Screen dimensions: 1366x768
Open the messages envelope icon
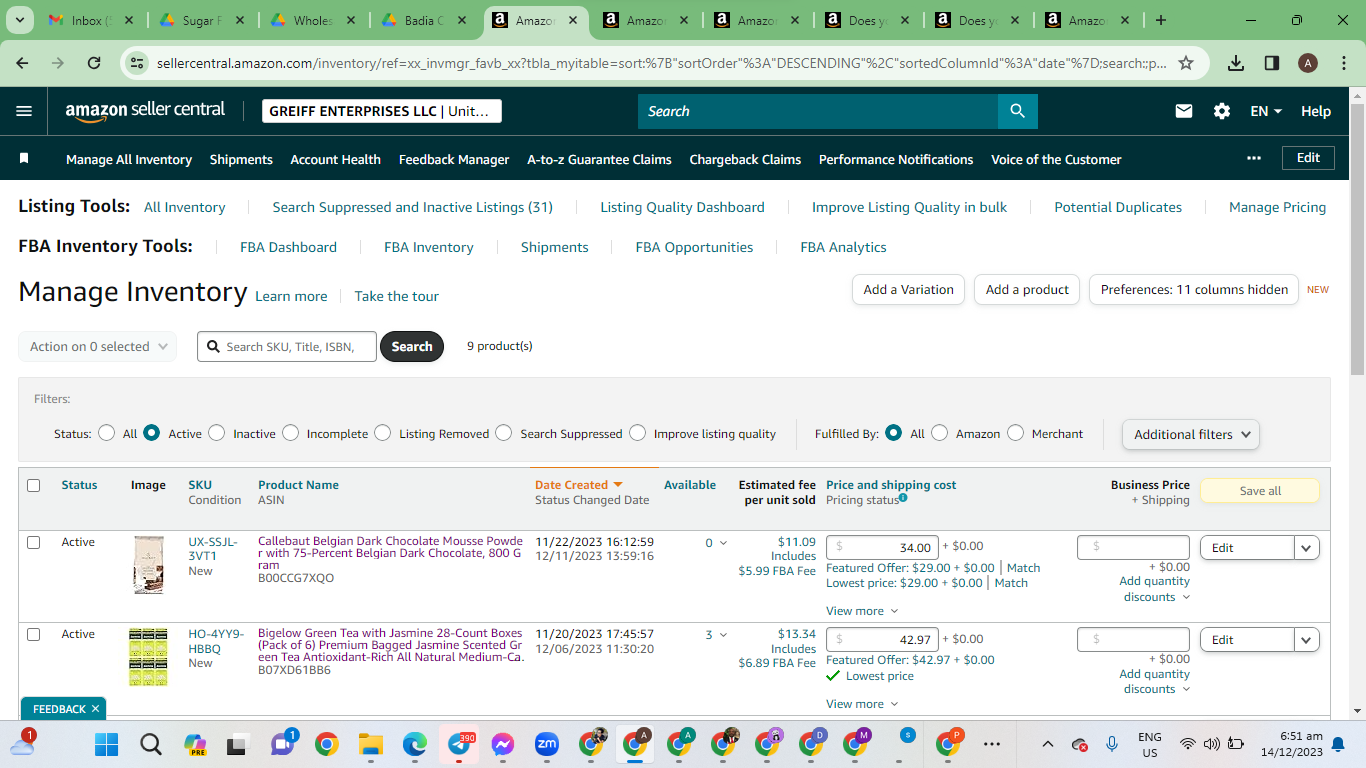(x=1184, y=111)
